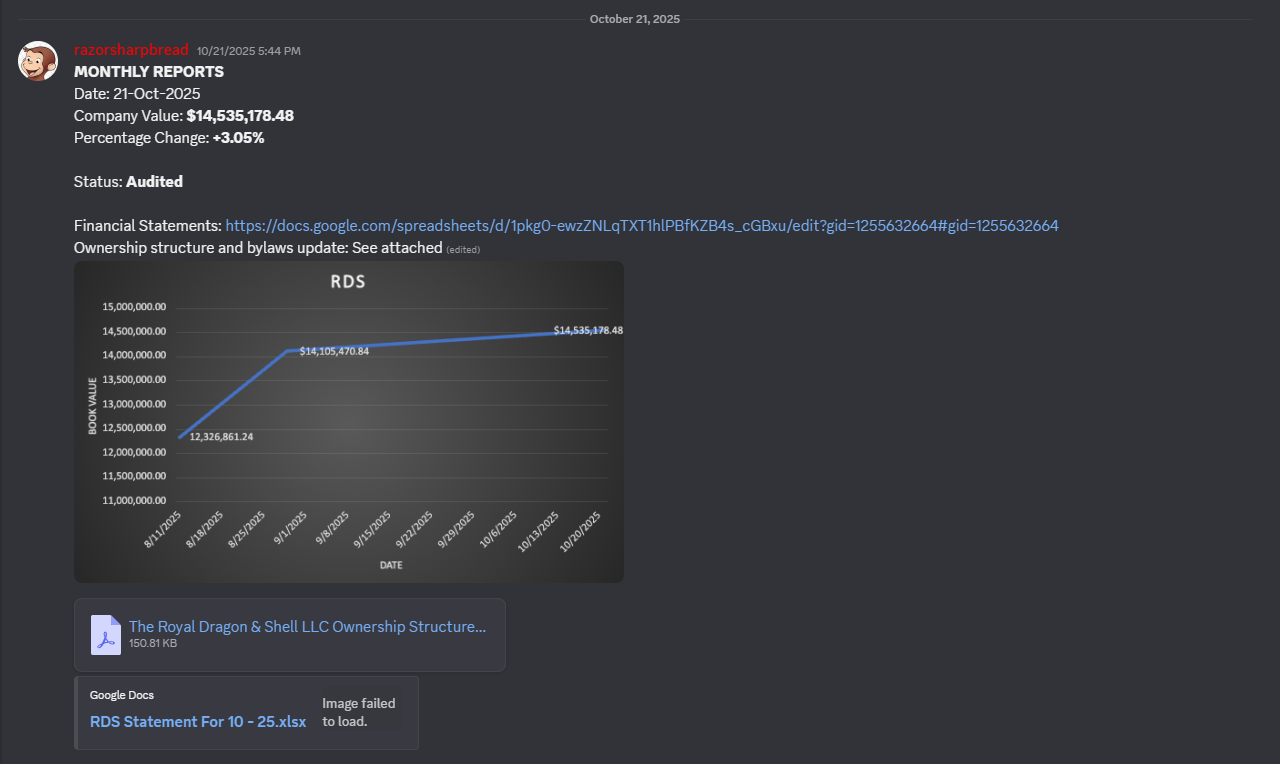Click the +3.05% percentage change value
The width and height of the screenshot is (1280, 764).
[238, 138]
